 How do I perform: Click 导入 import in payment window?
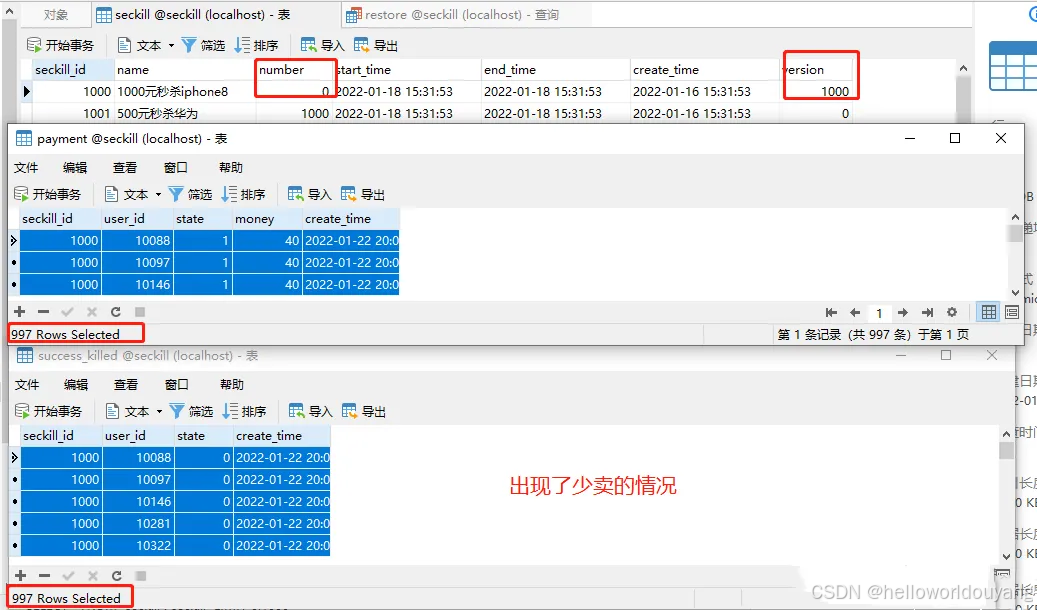pos(310,194)
